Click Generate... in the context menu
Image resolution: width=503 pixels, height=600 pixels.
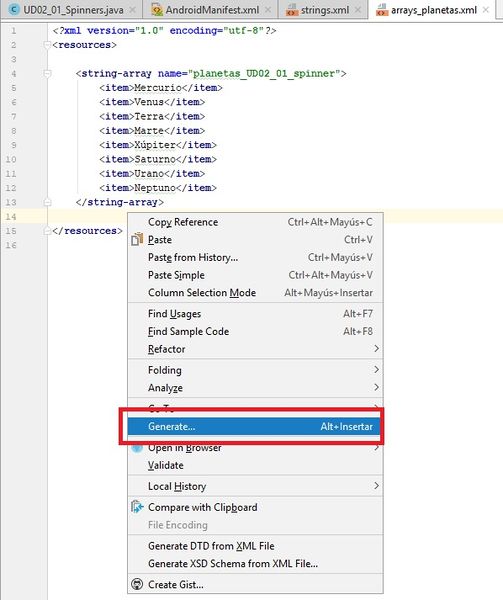(255, 426)
